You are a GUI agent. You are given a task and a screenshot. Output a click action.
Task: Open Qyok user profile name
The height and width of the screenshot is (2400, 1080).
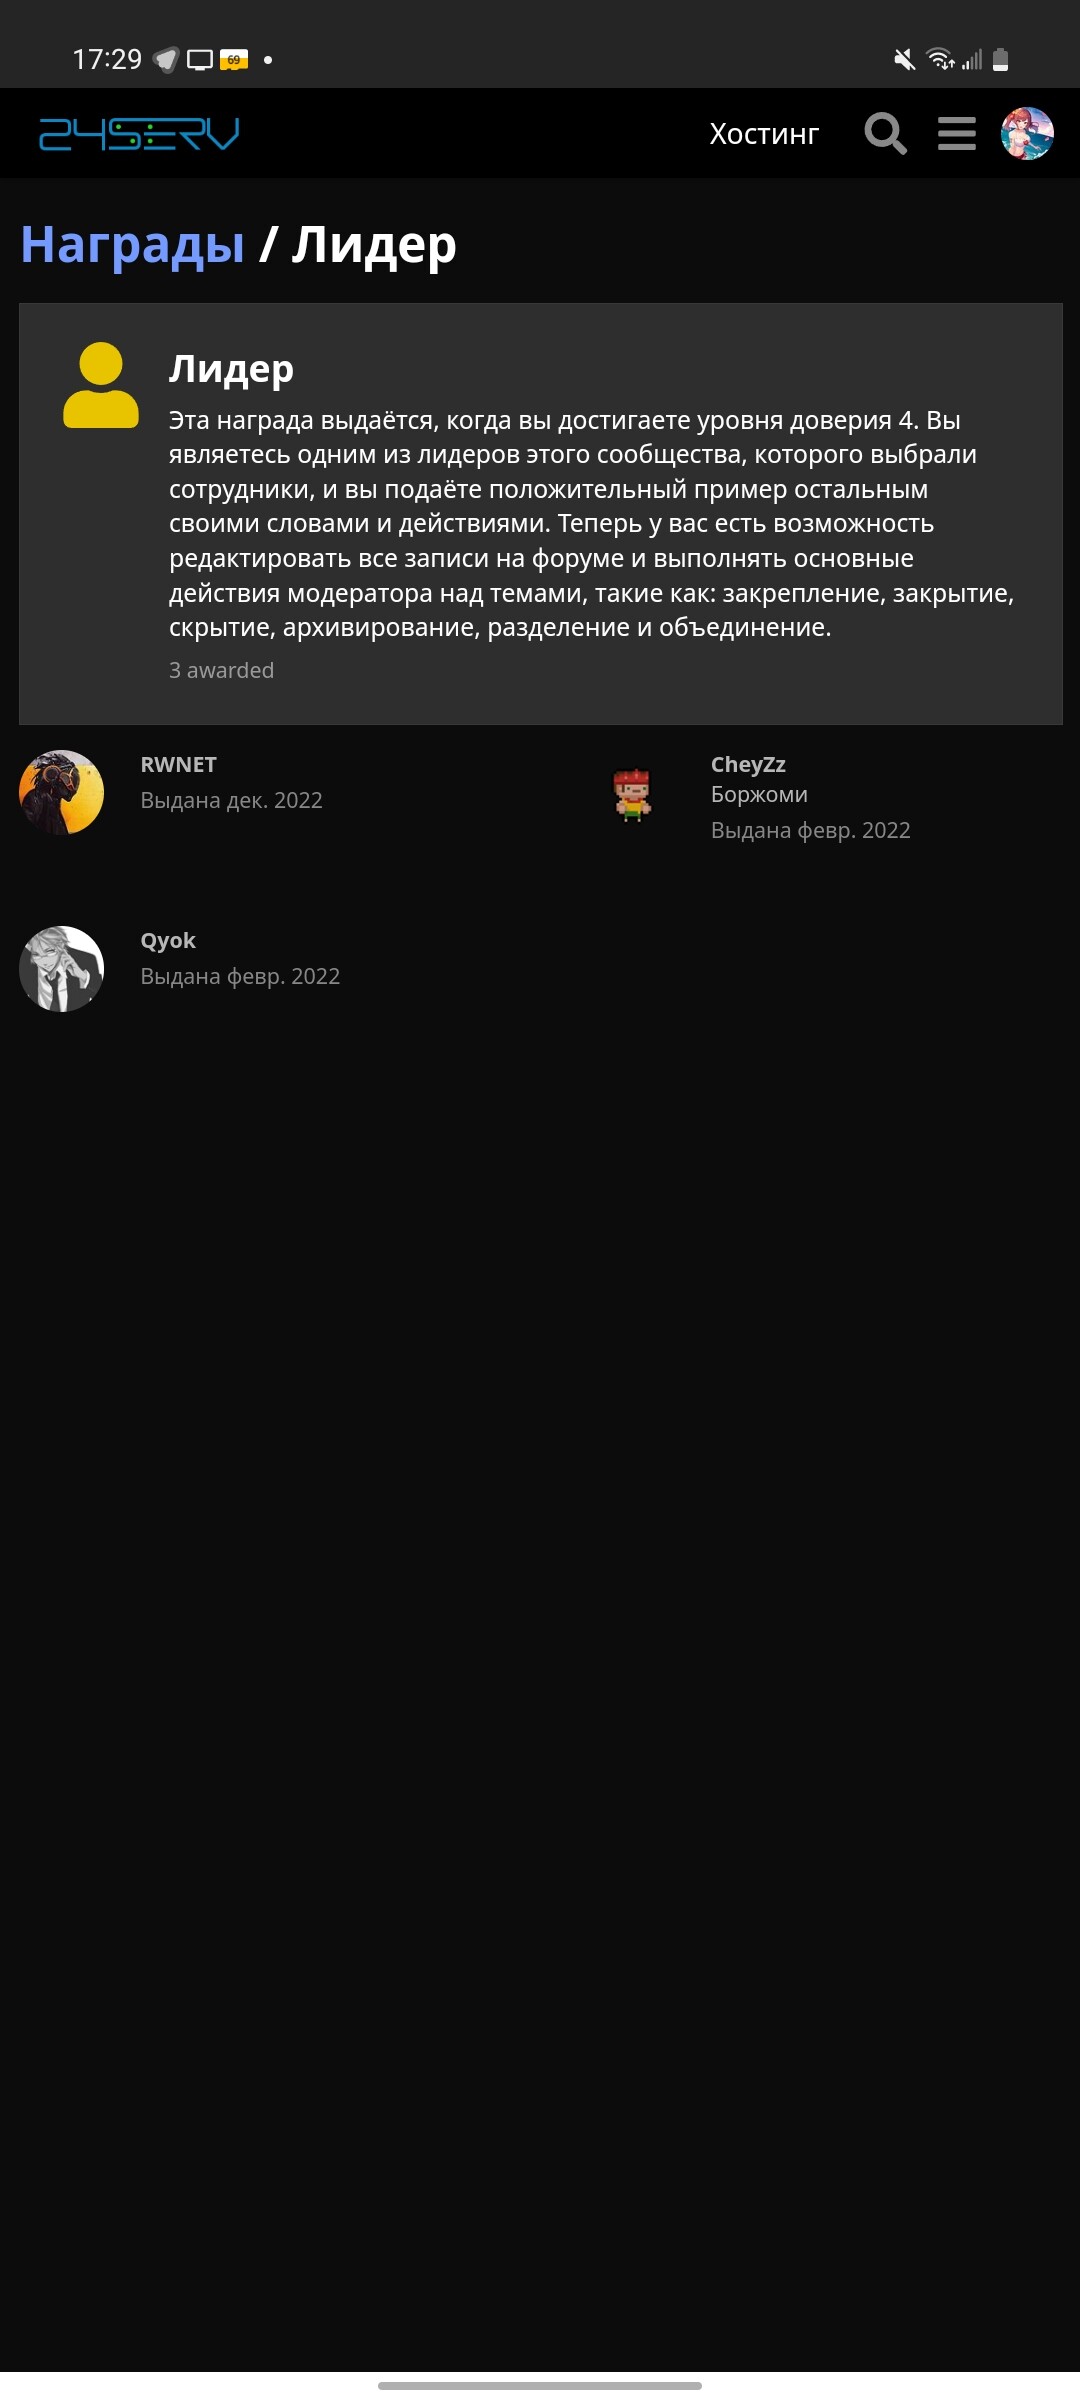[168, 941]
